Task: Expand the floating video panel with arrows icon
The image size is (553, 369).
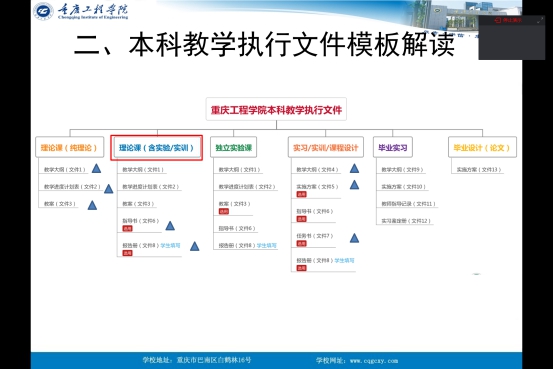Action: [x=540, y=20]
